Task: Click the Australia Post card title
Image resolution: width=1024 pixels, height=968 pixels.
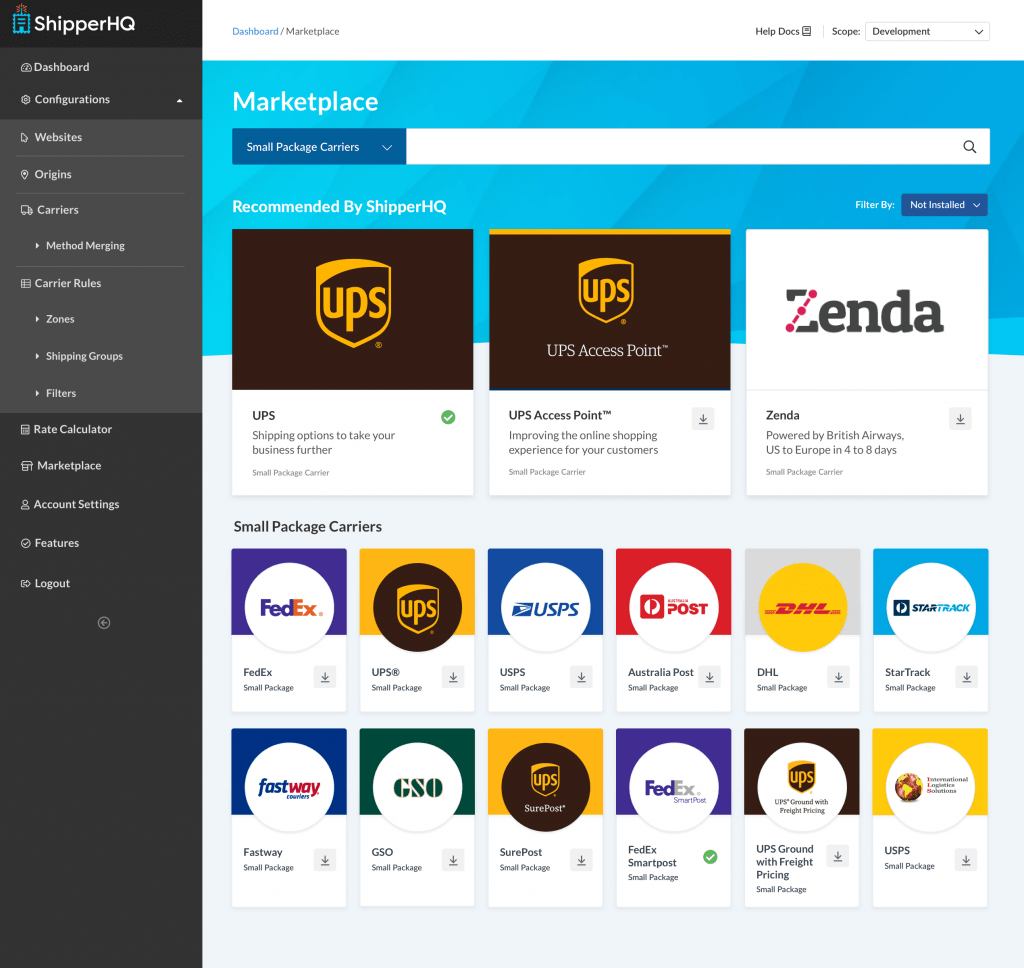Action: [x=660, y=672]
